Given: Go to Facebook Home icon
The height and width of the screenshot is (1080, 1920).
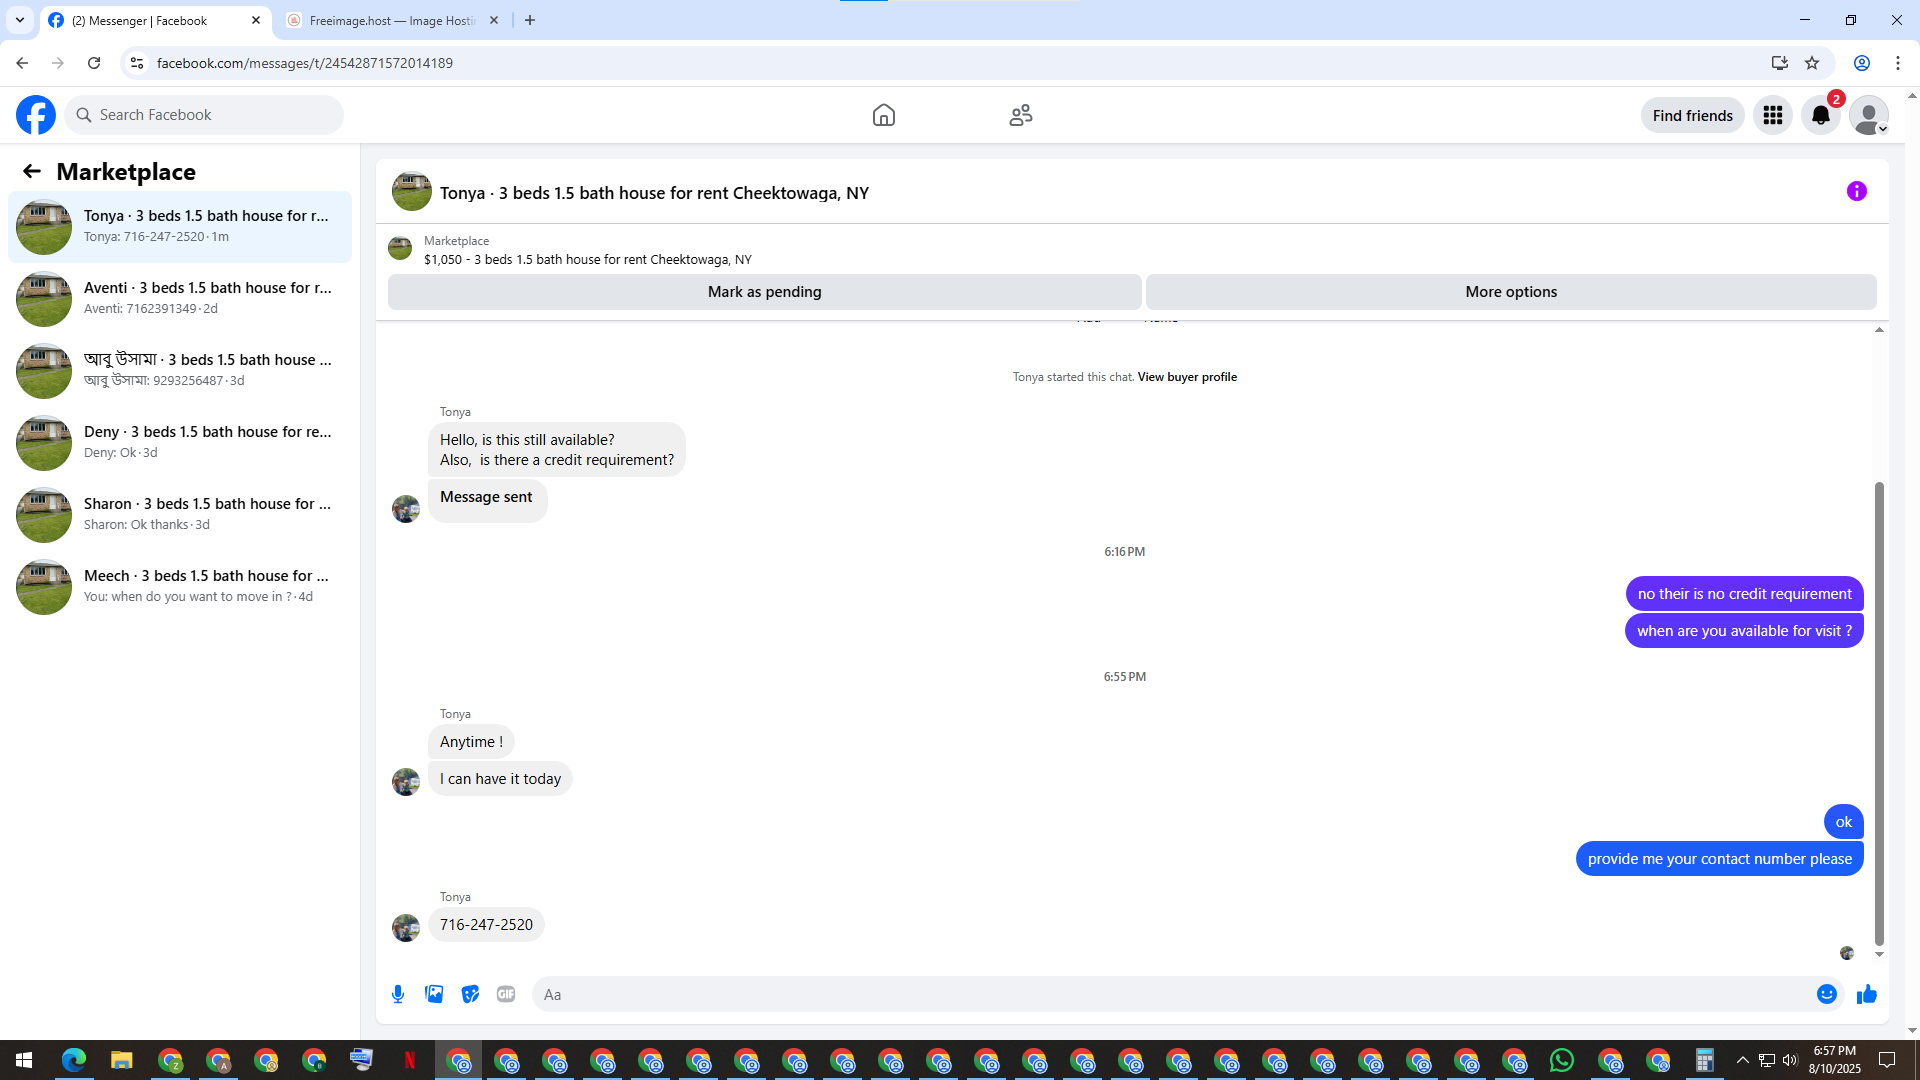Looking at the screenshot, I should [883, 116].
